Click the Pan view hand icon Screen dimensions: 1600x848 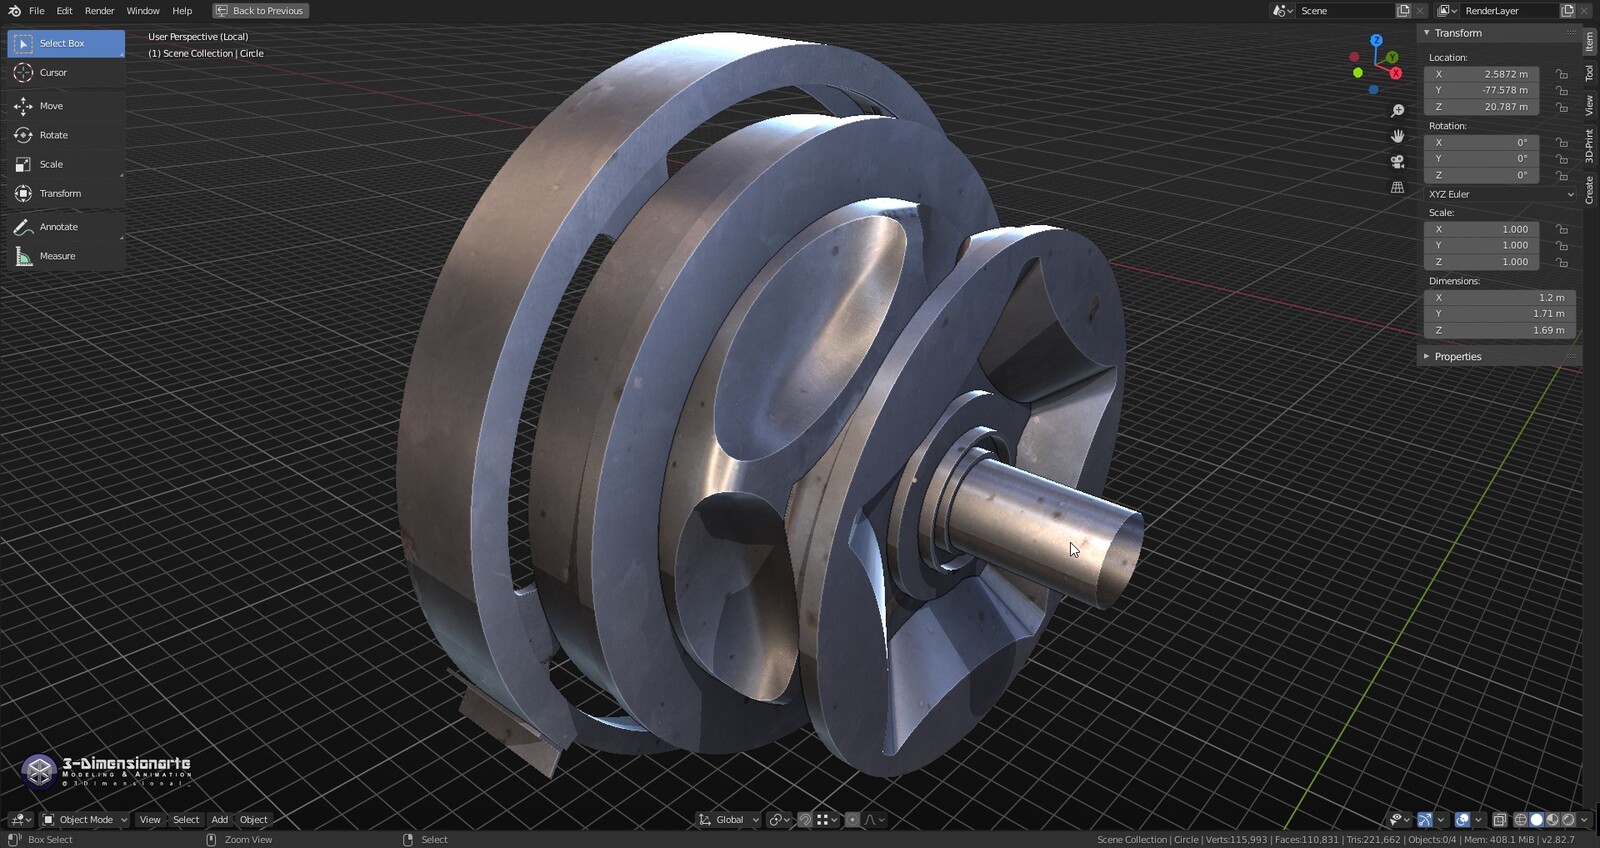(x=1397, y=136)
